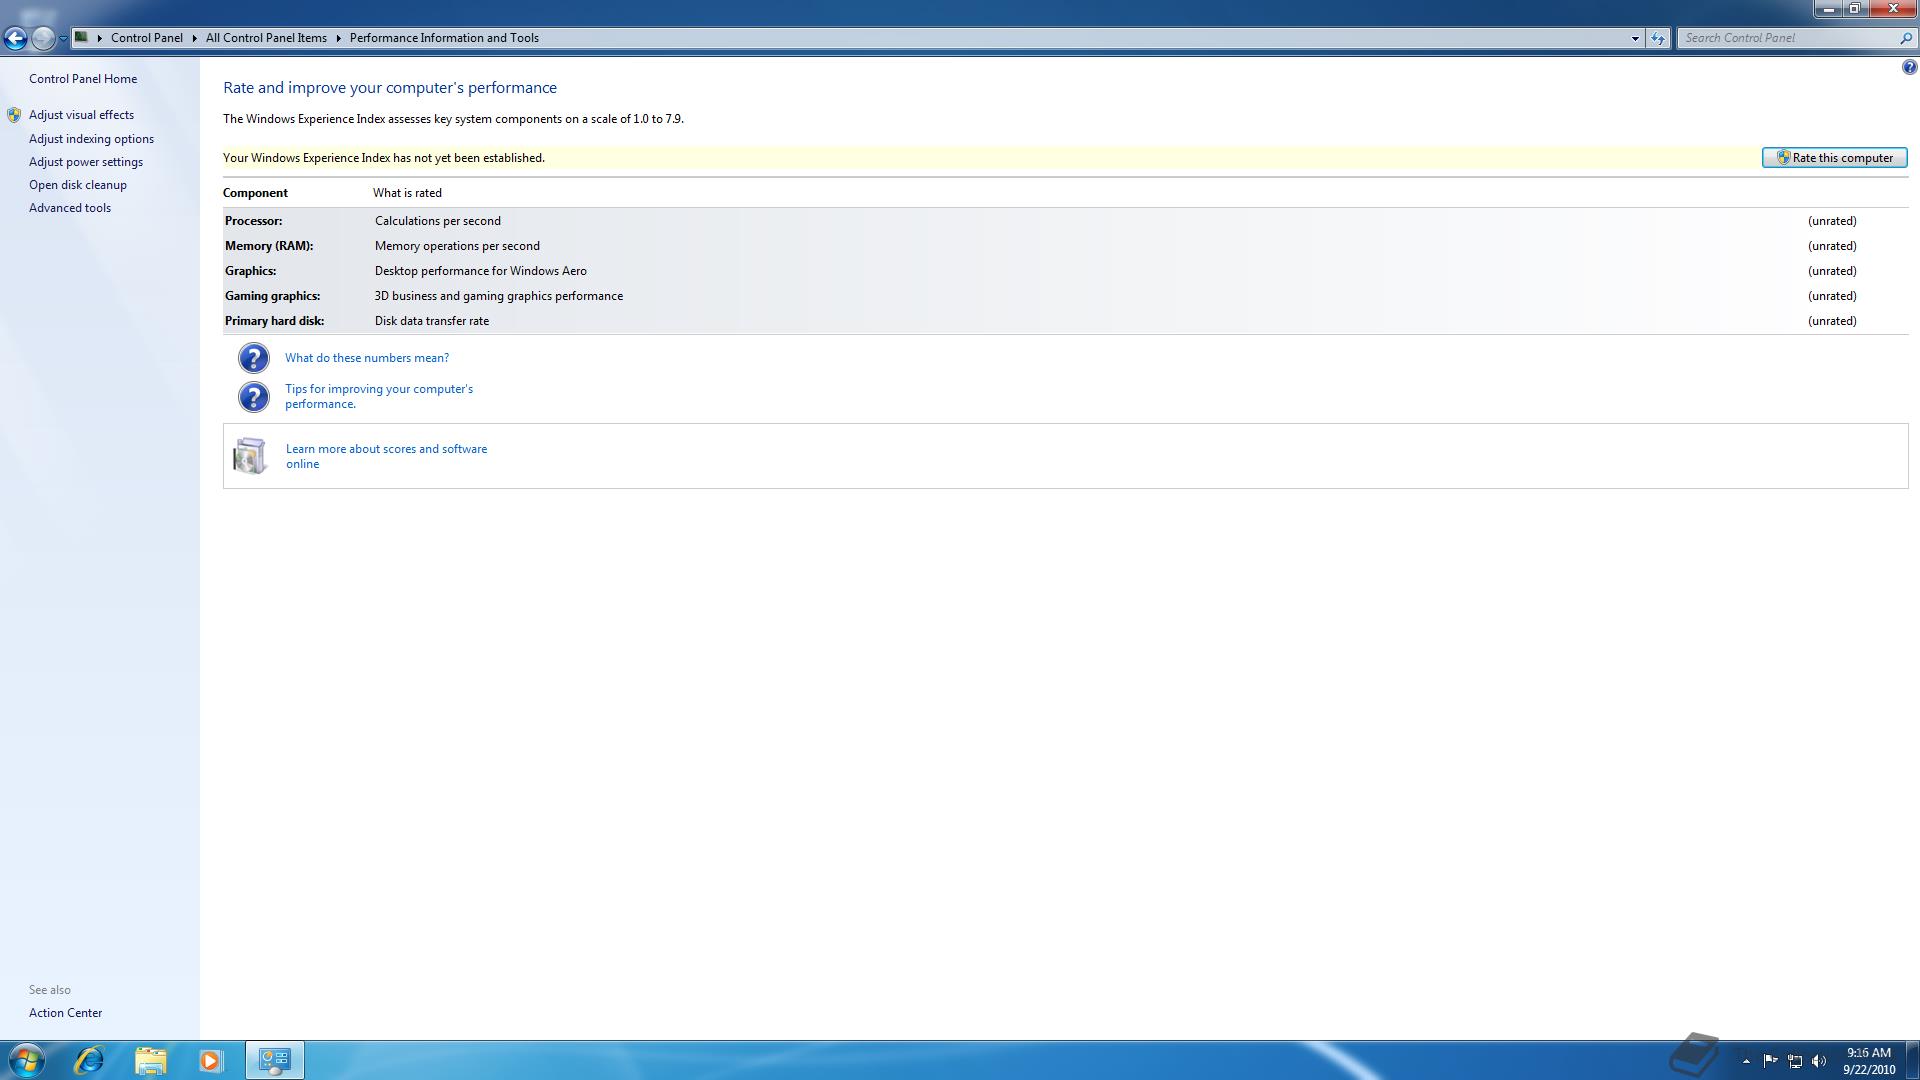This screenshot has height=1080, width=1920.
Task: Click the volume speaker tray icon
Action: (1819, 1061)
